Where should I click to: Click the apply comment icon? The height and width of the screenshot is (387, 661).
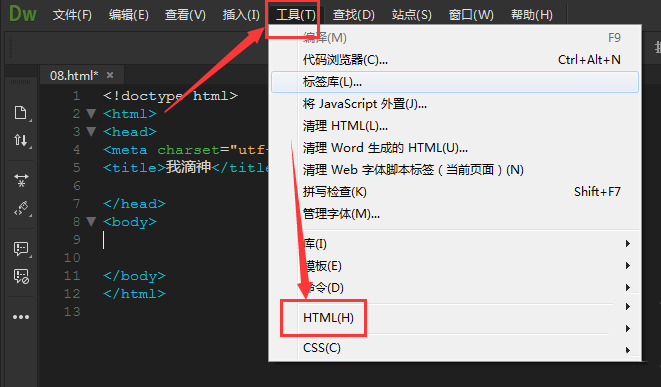point(21,249)
